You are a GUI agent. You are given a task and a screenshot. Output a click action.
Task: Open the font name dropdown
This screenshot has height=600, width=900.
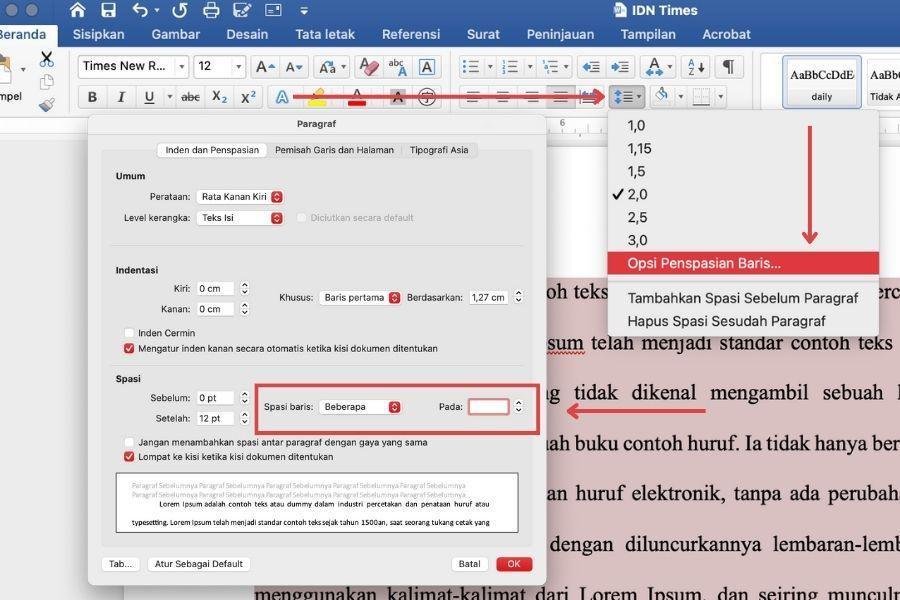pos(181,67)
